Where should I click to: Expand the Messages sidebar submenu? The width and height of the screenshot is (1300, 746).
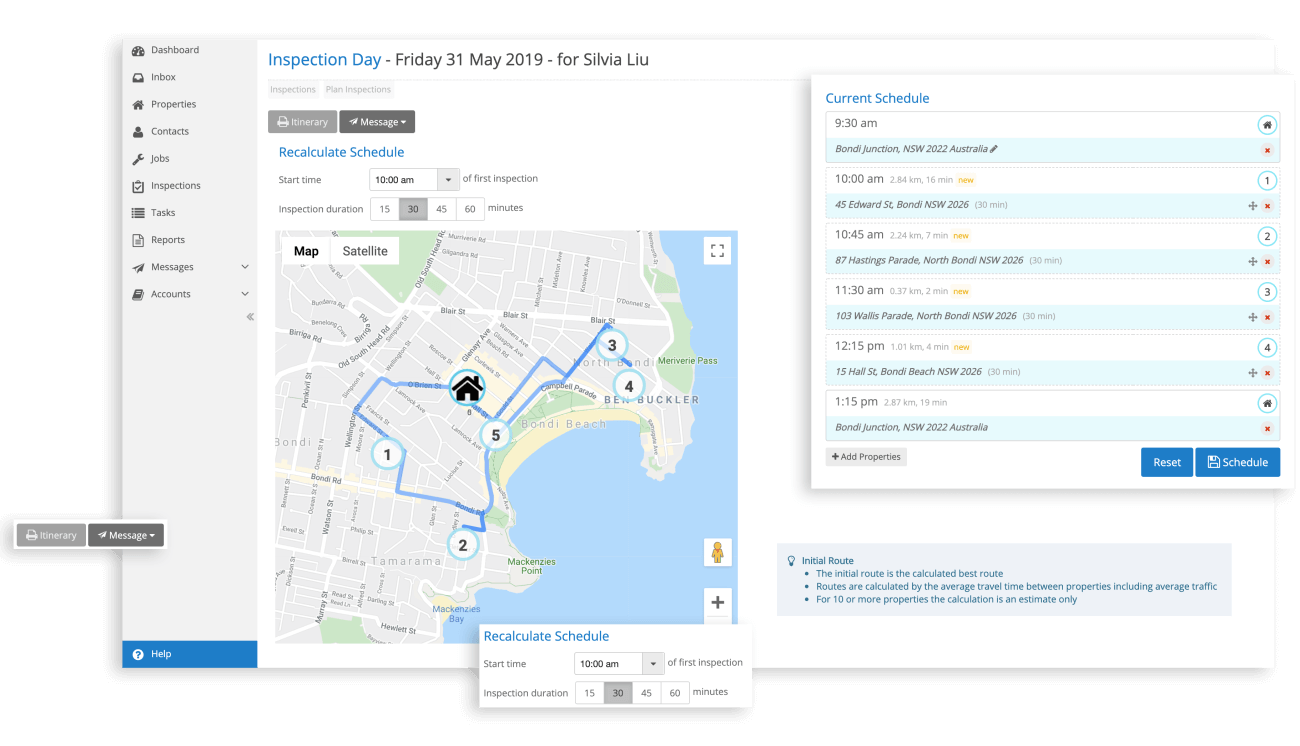pyautogui.click(x=245, y=267)
